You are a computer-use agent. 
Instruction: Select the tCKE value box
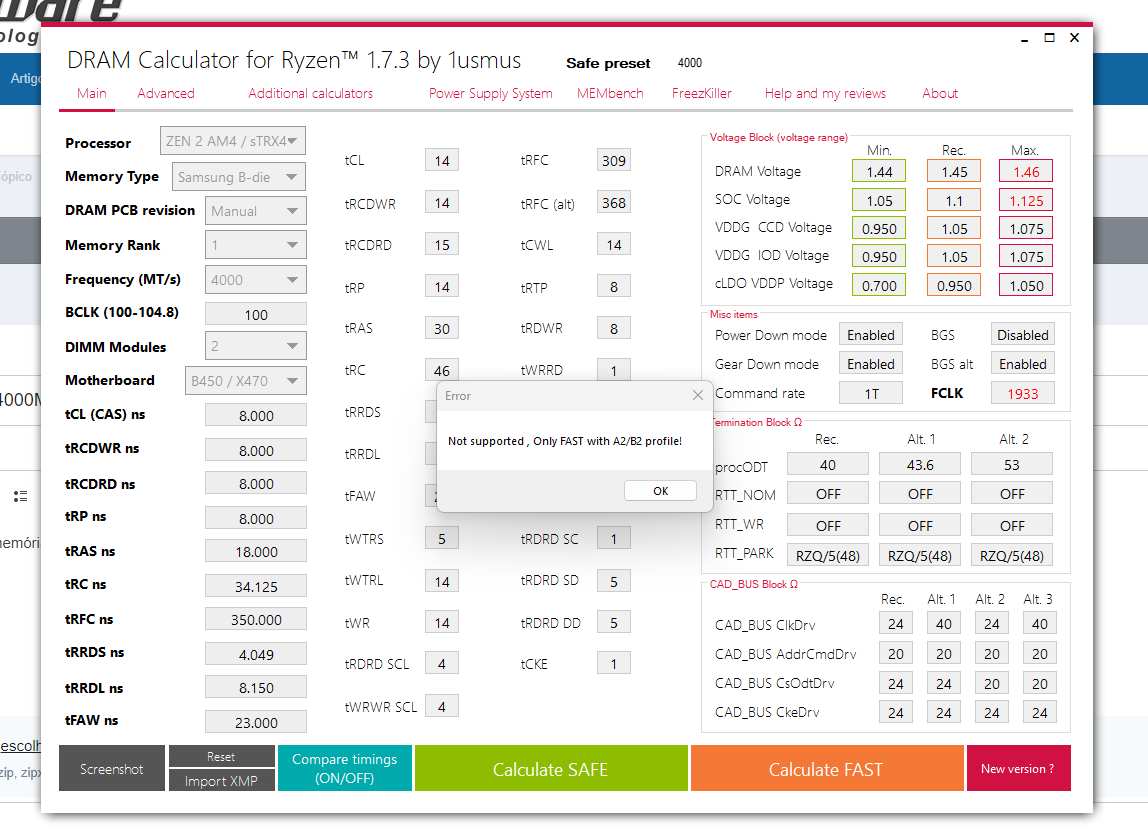coord(614,663)
